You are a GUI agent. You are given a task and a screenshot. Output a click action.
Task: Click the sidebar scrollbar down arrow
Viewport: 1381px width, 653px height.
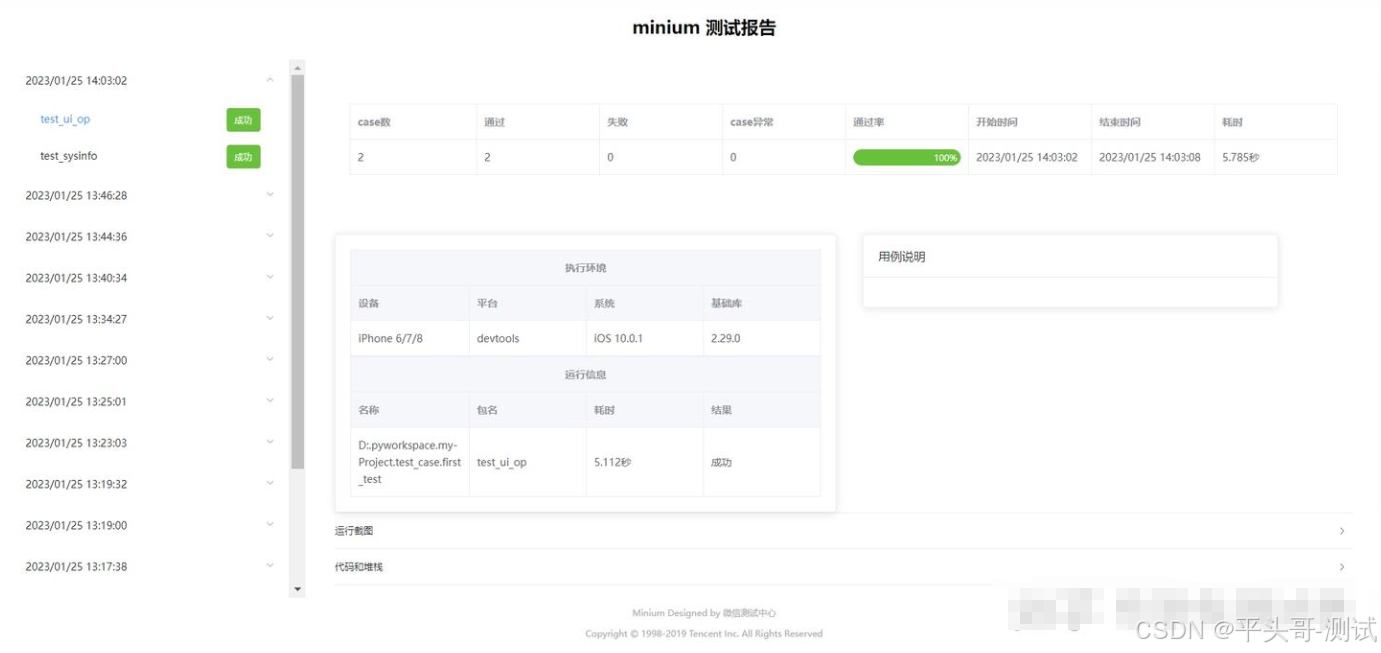[297, 590]
